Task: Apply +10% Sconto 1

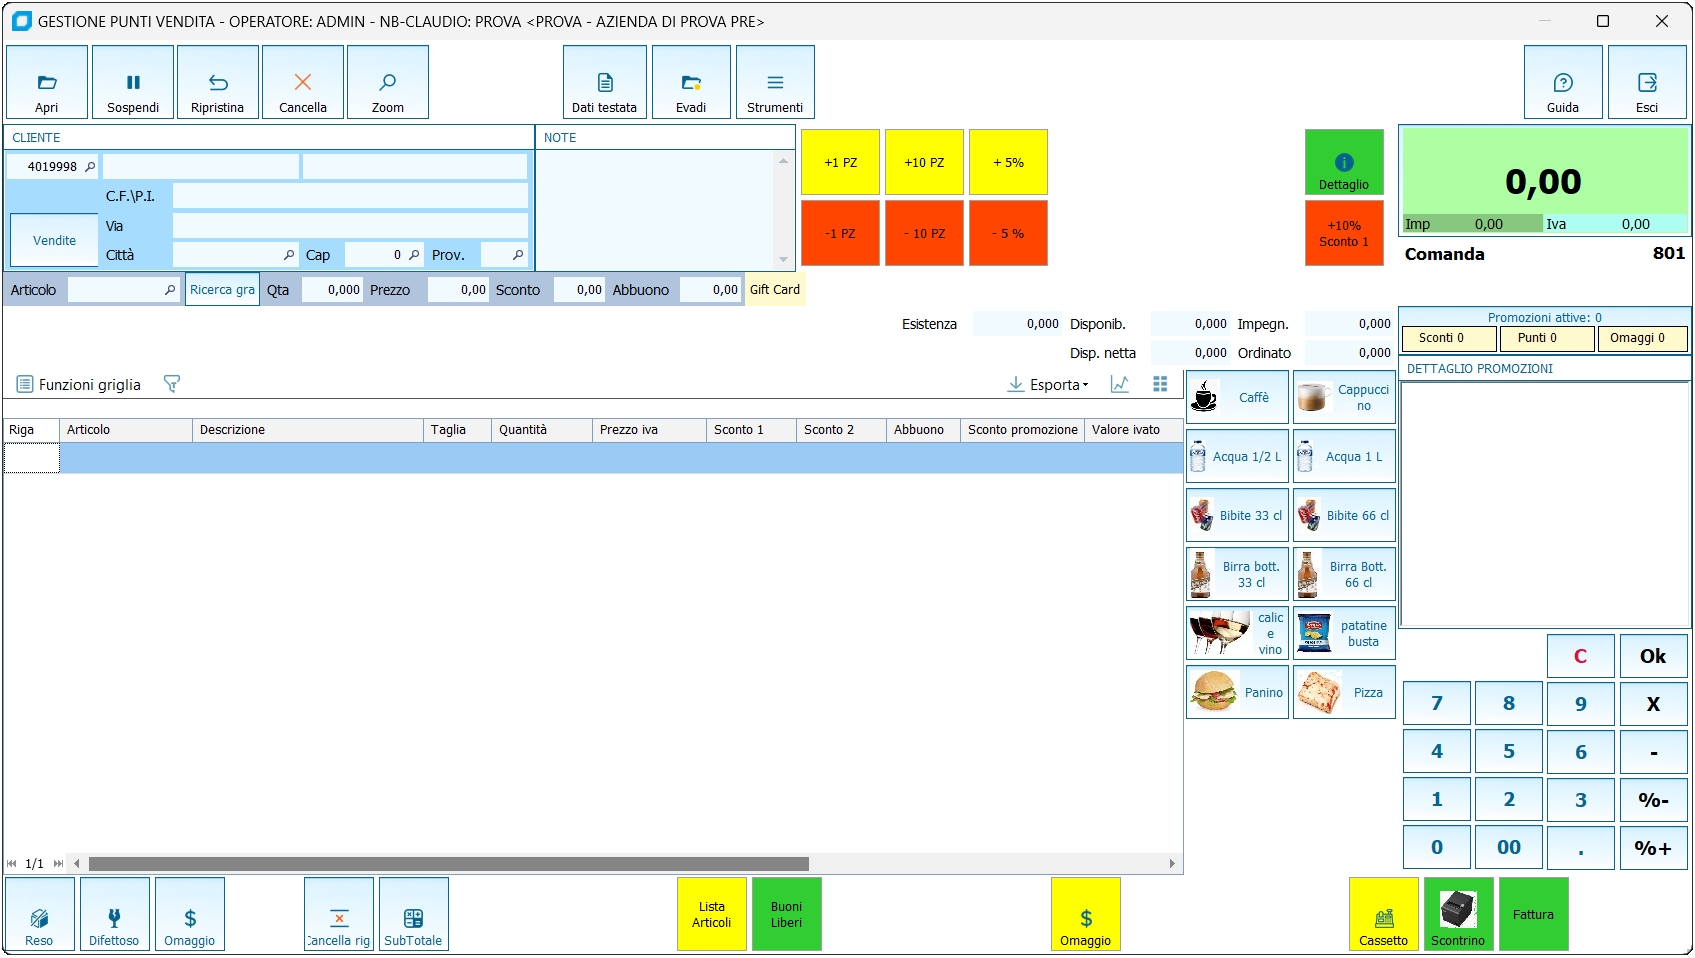Action: tap(1344, 233)
